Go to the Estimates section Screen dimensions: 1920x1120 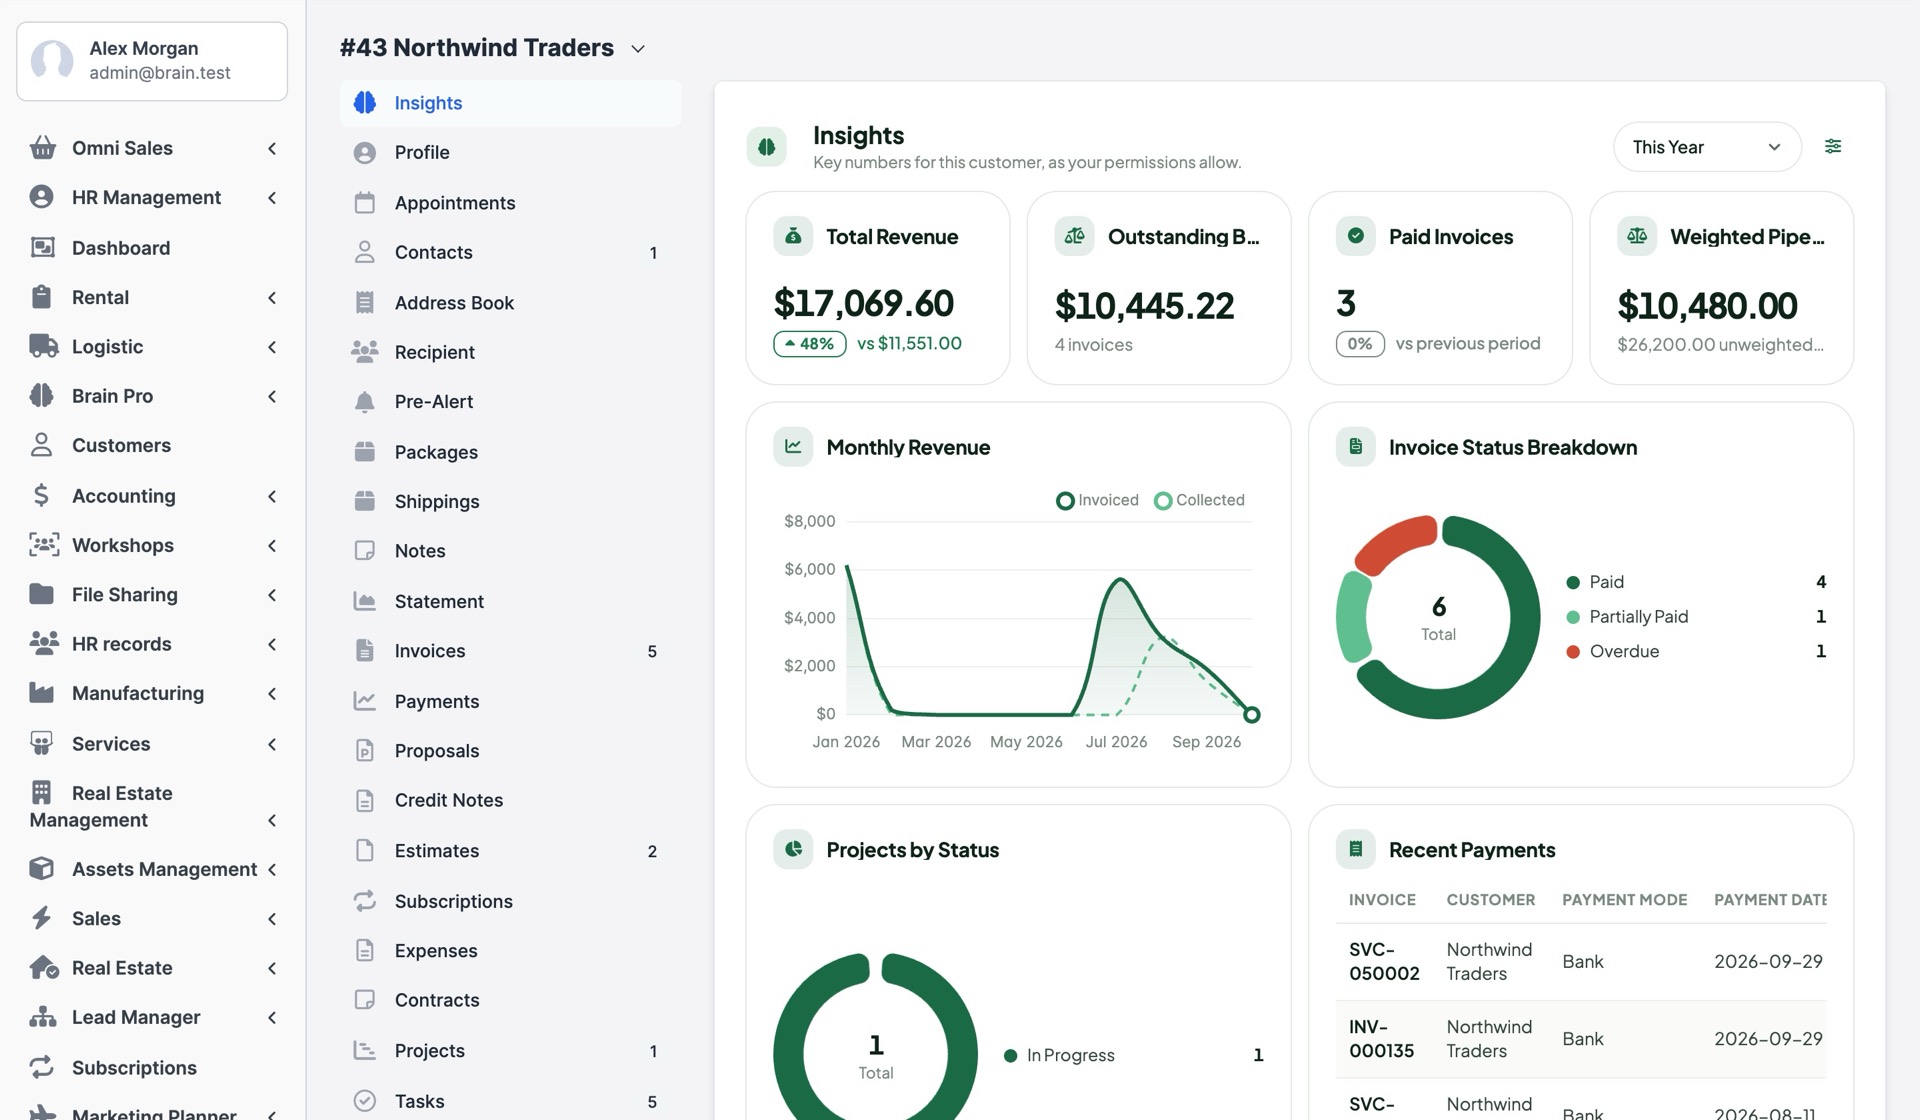[510, 851]
